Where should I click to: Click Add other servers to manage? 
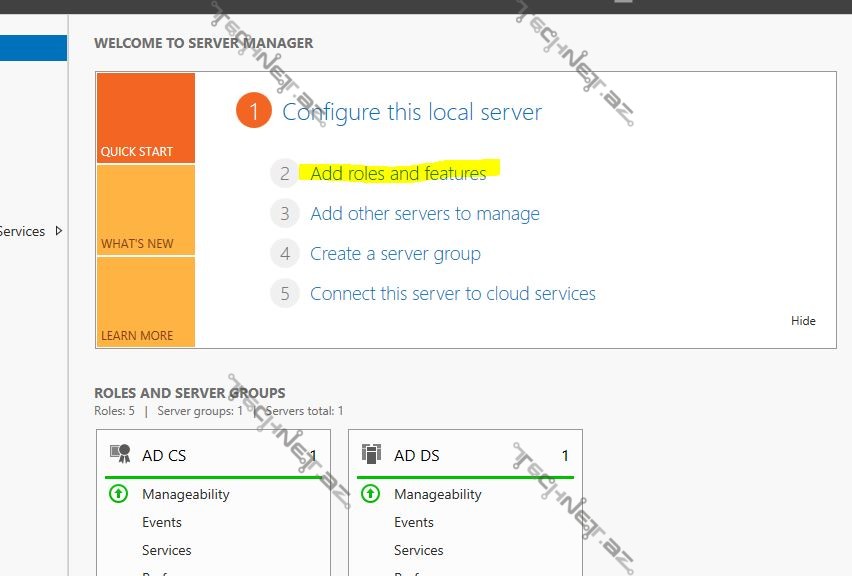point(425,213)
